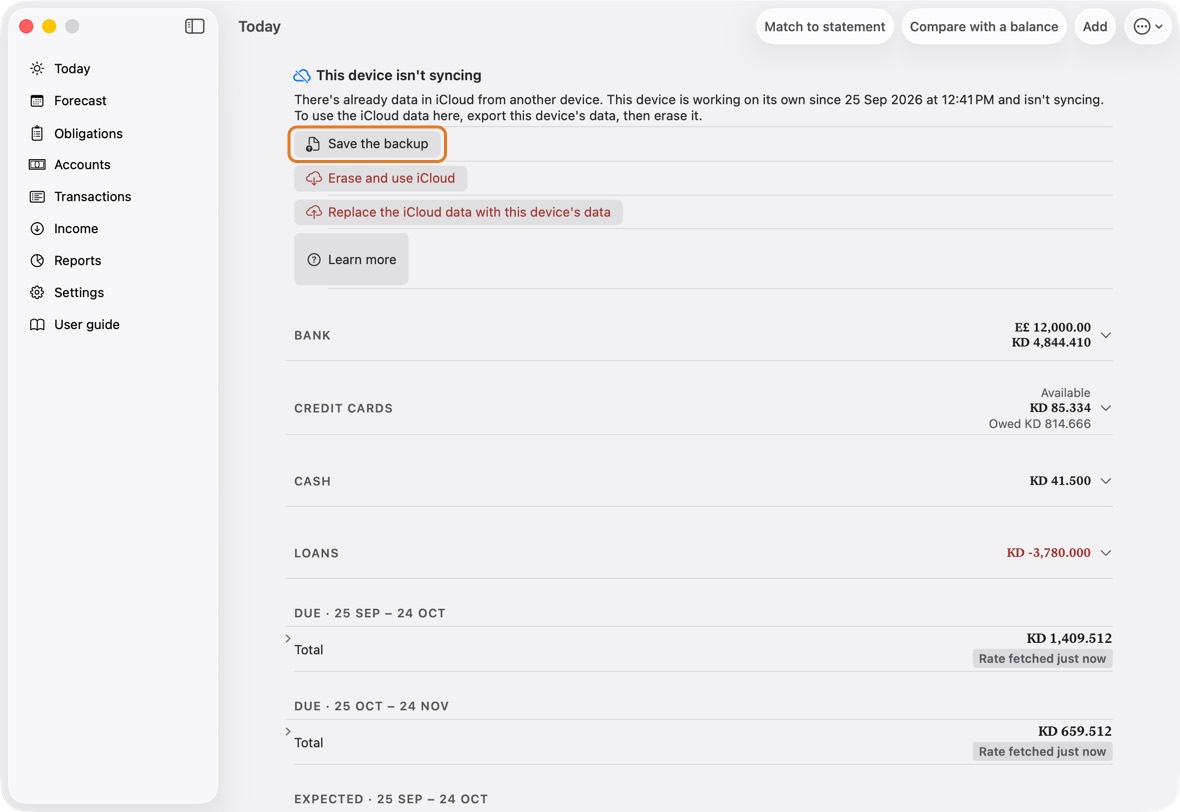Expand the Due 25 Sep – 24 Oct total
The width and height of the screenshot is (1180, 812).
point(288,638)
